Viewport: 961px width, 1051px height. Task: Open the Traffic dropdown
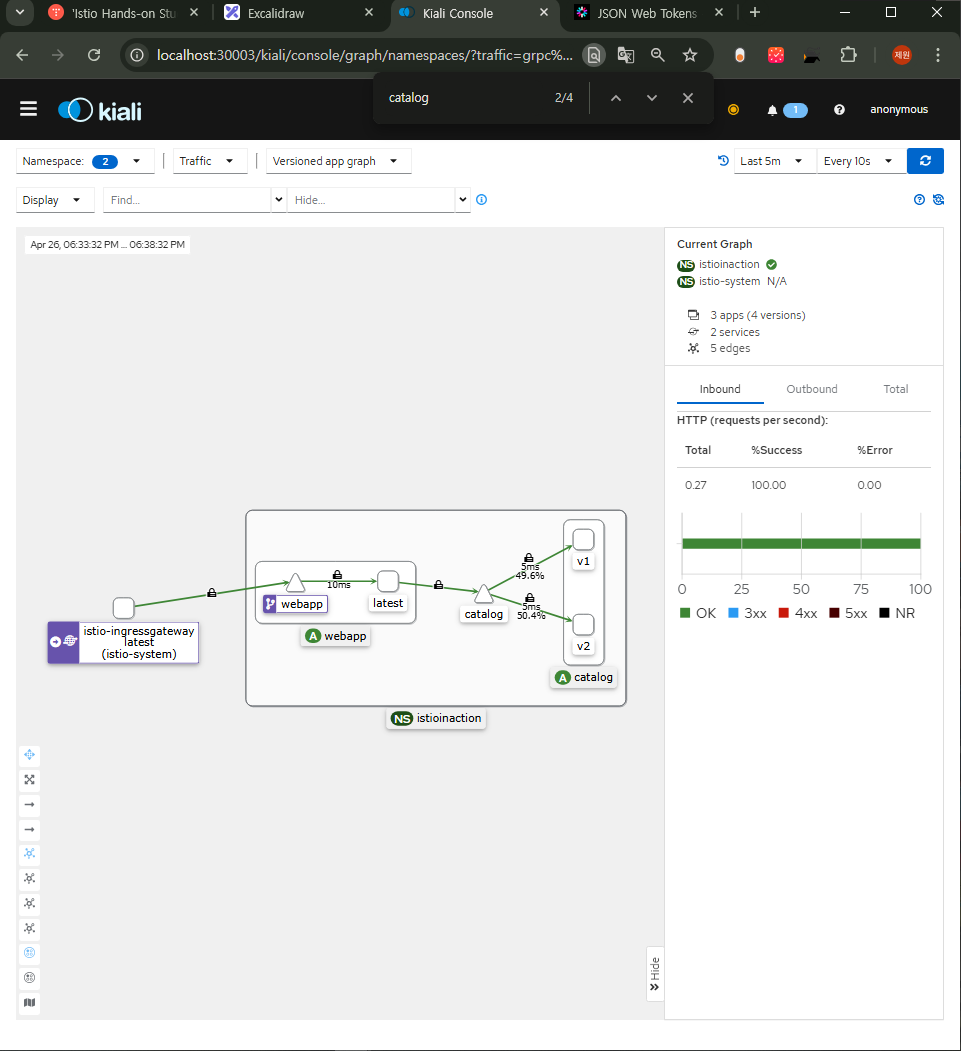[210, 161]
